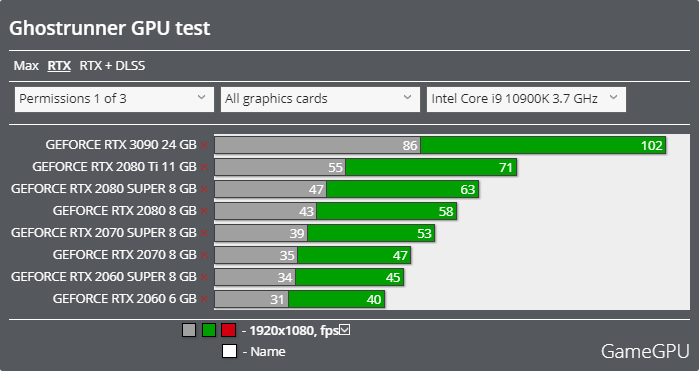This screenshot has height=371, width=699.
Task: Remove GEFORCE RTX 3090 24 GB with red X
Action: (x=204, y=145)
